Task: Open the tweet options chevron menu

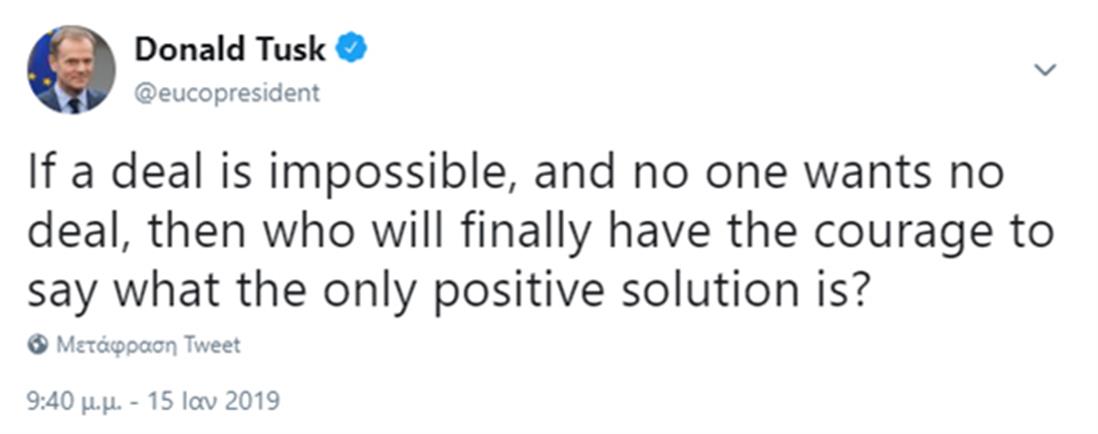Action: pos(1045,70)
